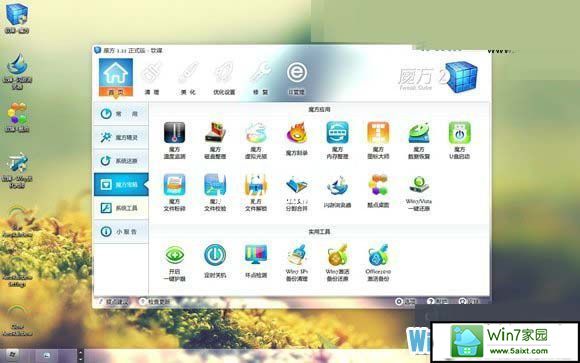
Task: Select 系统工具 in the sidebar
Action: pos(121,208)
